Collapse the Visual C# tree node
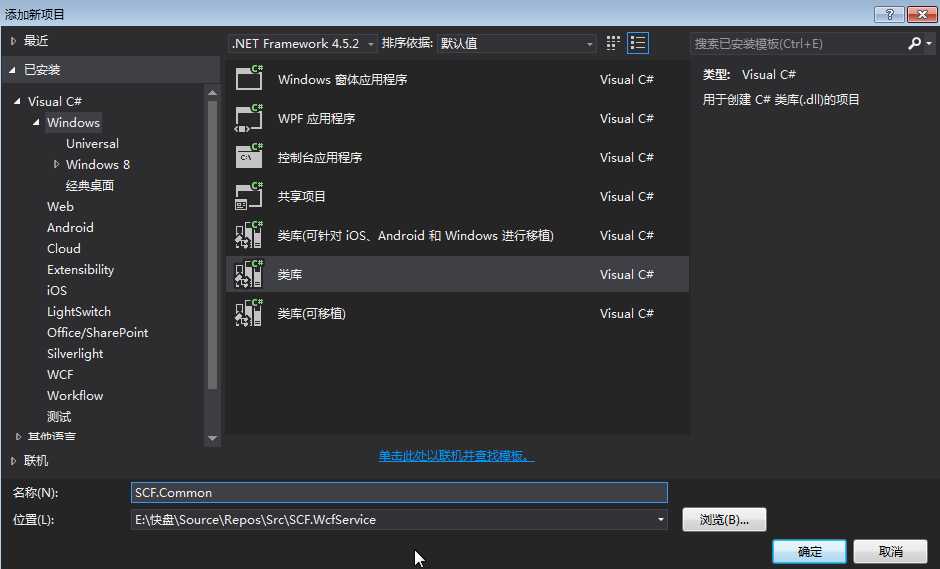Screen dimensions: 940x569 tap(17, 101)
